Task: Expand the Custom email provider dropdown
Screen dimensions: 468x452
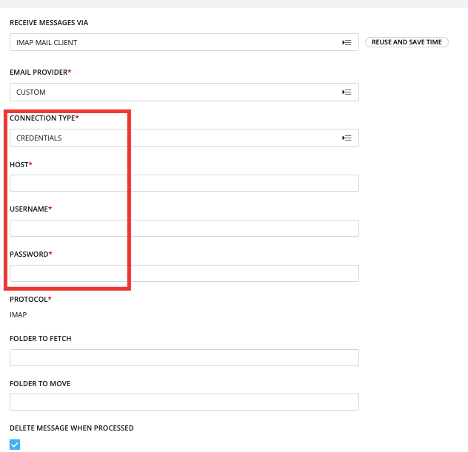Action: (184, 92)
